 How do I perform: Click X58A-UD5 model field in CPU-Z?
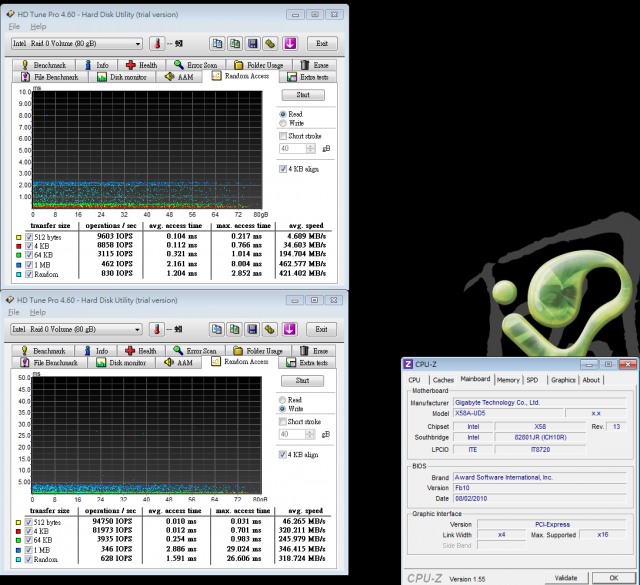508,413
